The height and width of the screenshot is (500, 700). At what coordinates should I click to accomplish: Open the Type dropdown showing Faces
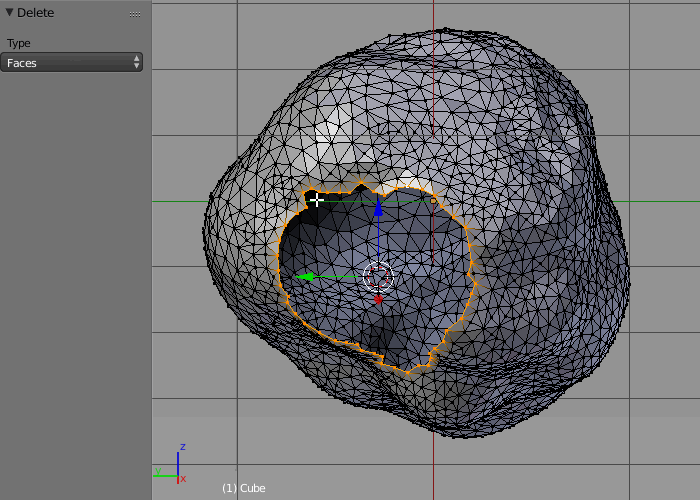[x=71, y=62]
